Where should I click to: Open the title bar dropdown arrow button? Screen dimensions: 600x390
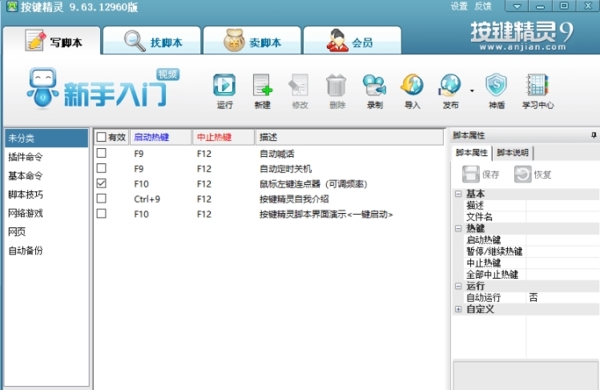pyautogui.click(x=517, y=6)
